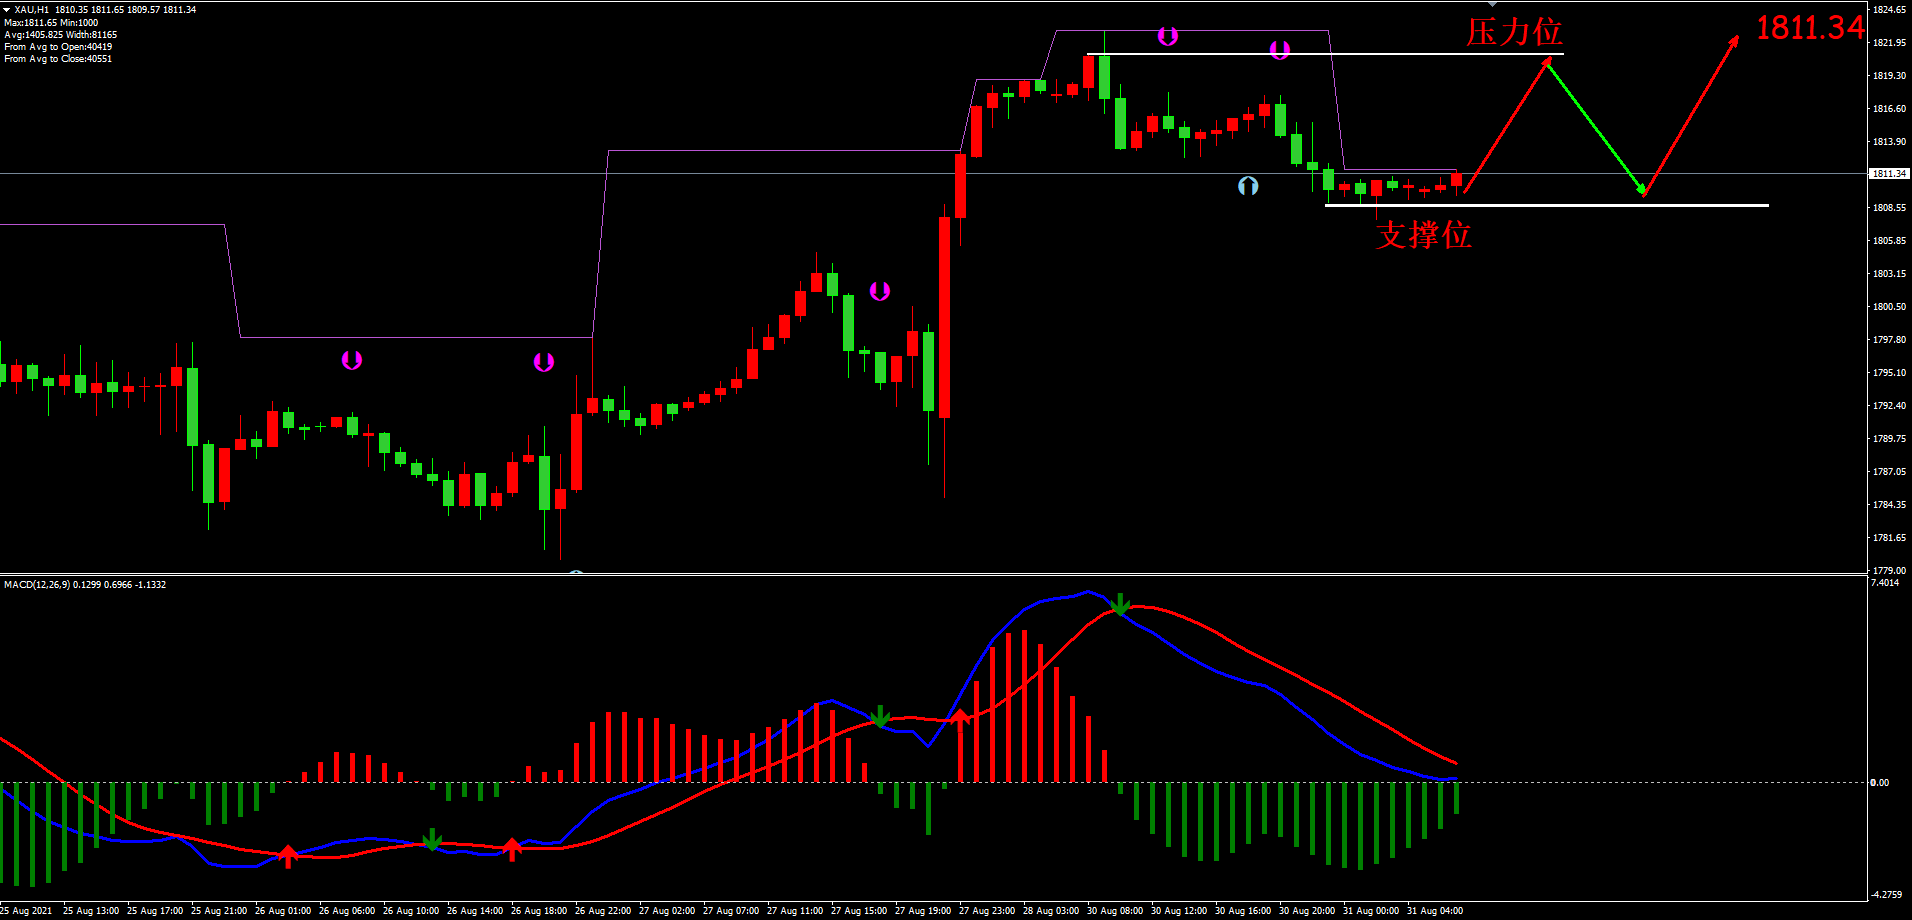
Task: Click the chart shift triangle on the top edge
Action: 1492,4
